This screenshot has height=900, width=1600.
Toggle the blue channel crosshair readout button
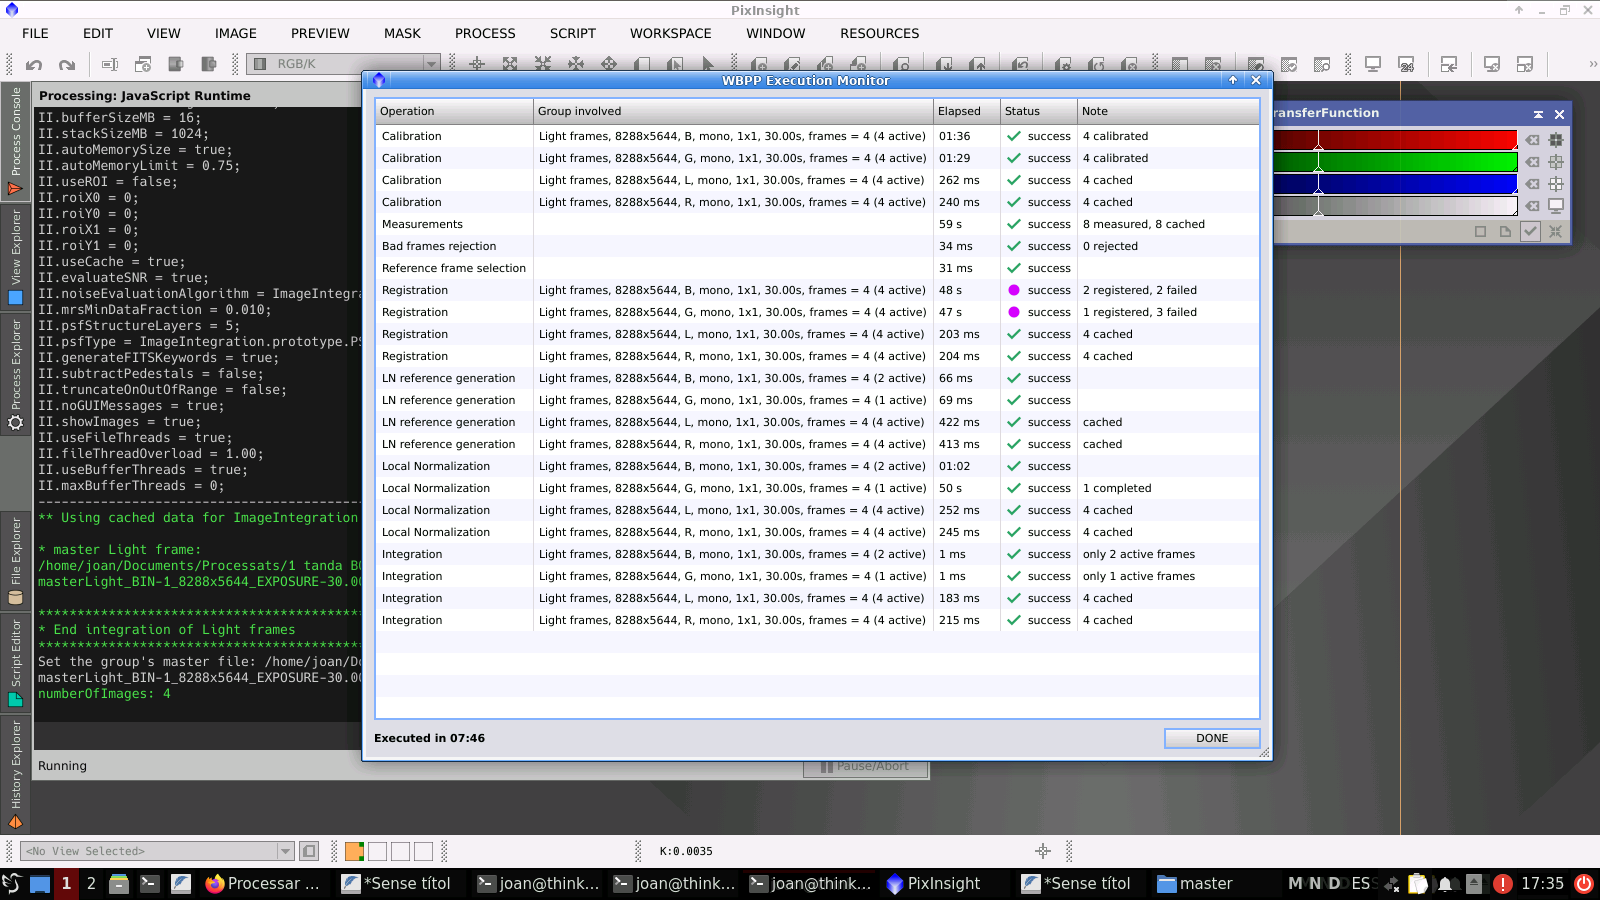(x=1556, y=184)
